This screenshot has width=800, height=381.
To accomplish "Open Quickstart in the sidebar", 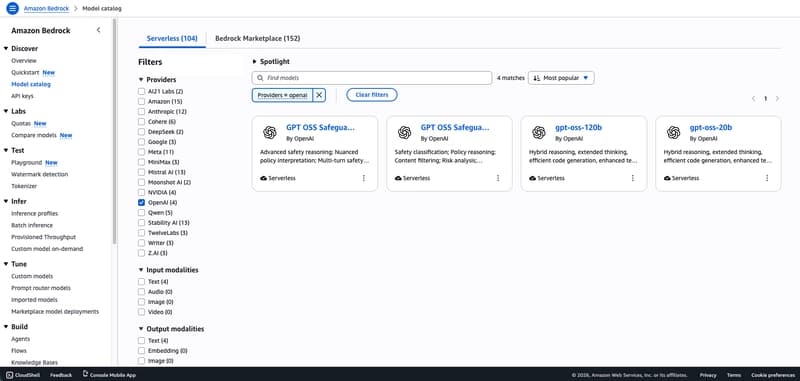I will click(x=26, y=72).
